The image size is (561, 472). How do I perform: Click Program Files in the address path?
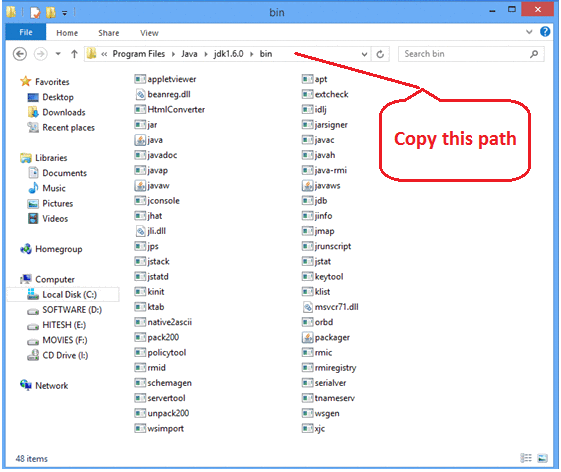(139, 54)
